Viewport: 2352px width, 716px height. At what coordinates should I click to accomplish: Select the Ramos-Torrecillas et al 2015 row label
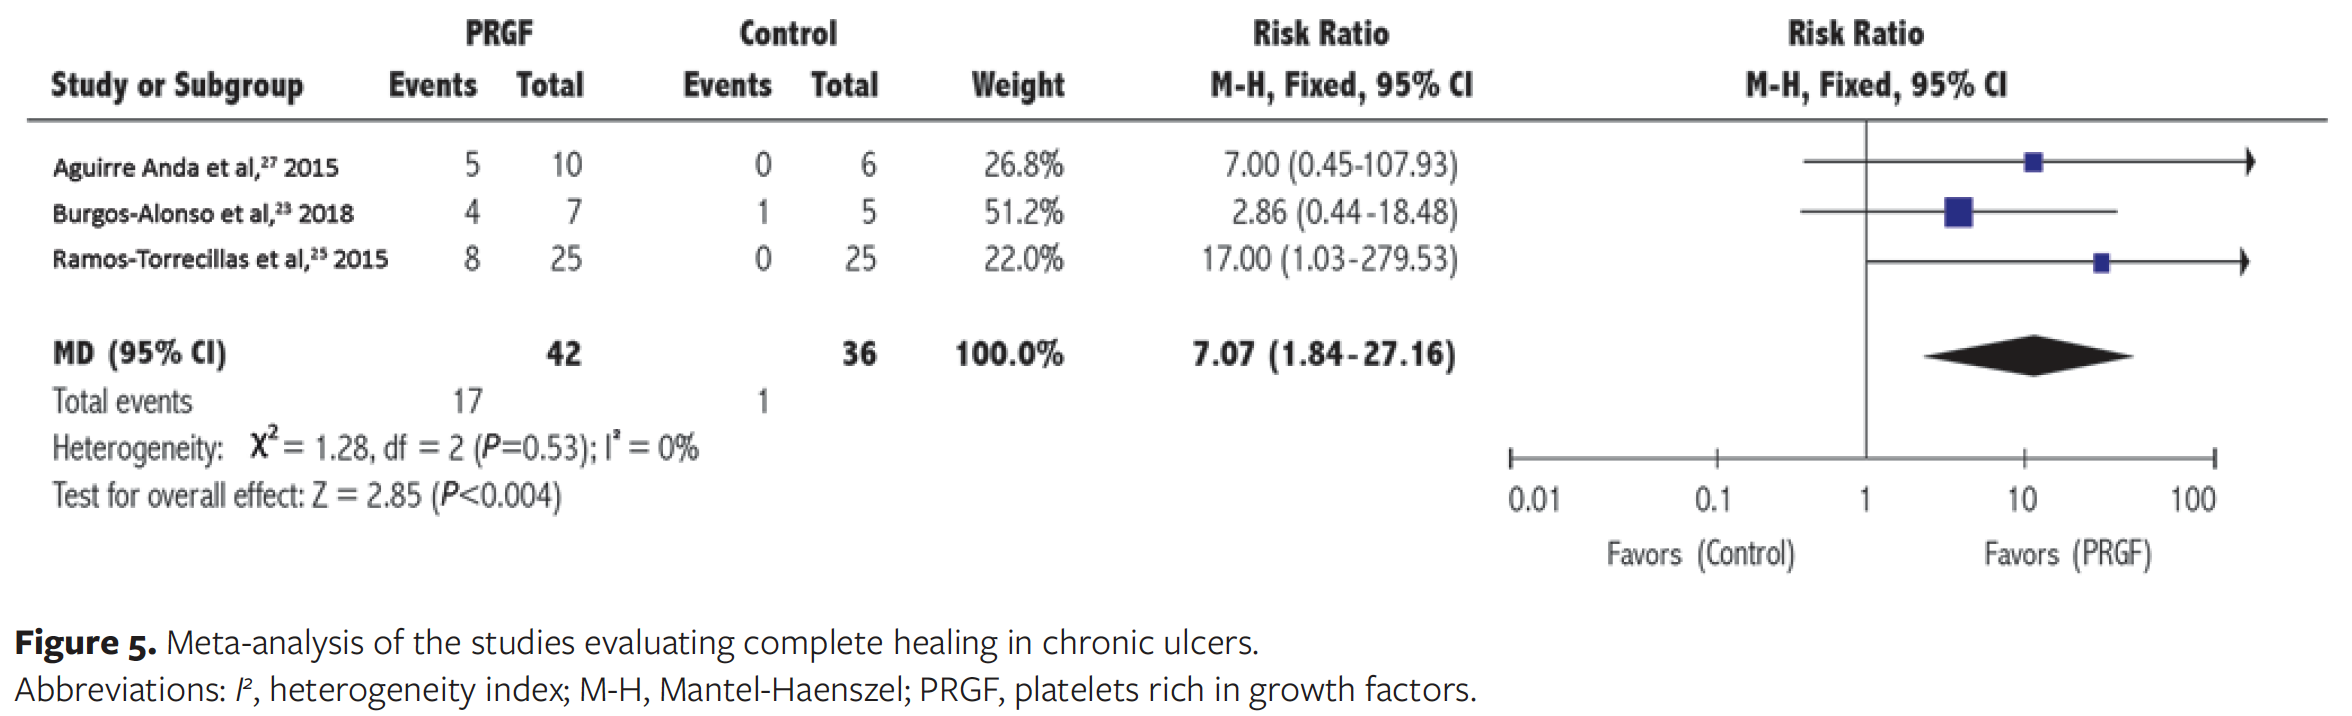(219, 259)
